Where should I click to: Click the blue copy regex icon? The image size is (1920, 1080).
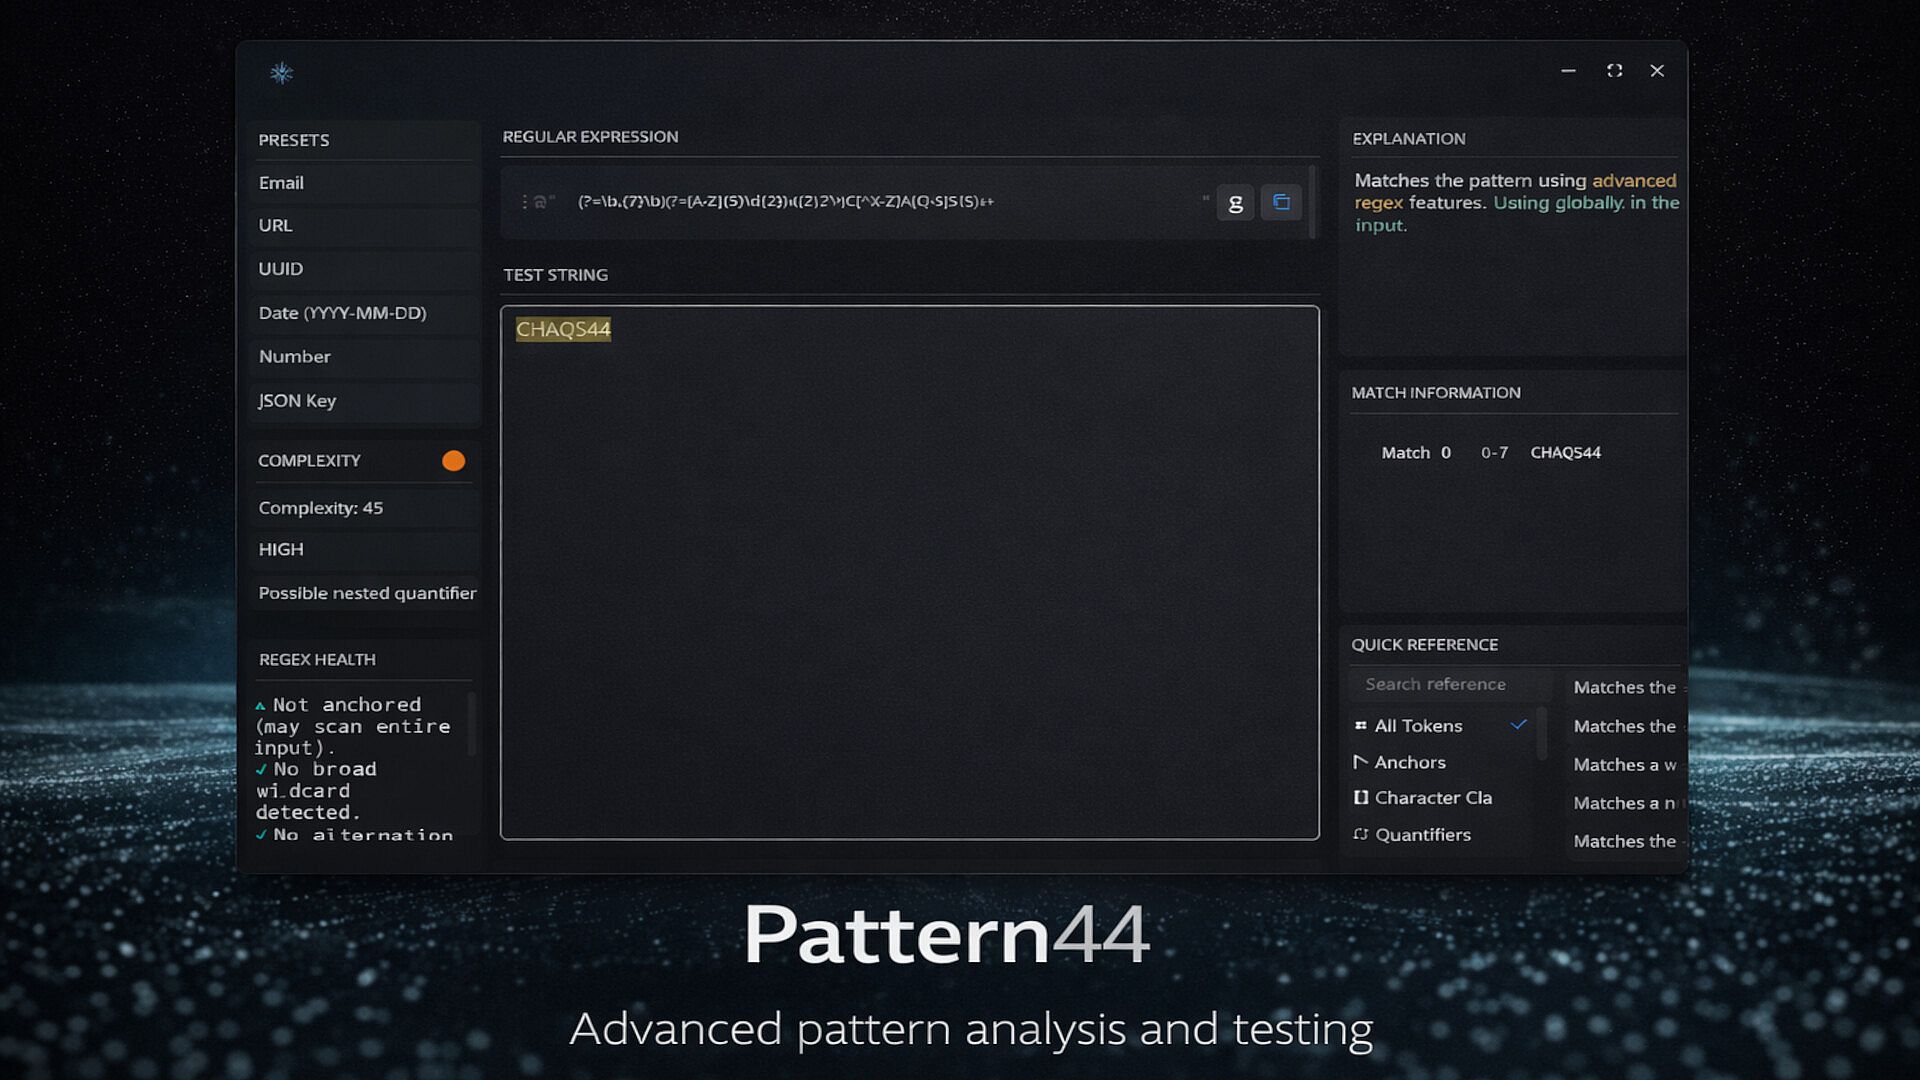[x=1281, y=202]
